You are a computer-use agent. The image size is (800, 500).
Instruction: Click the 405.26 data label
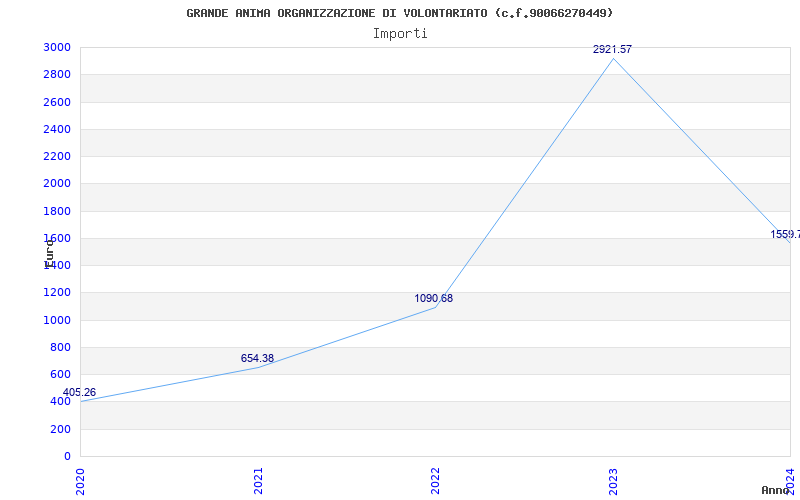tap(79, 392)
